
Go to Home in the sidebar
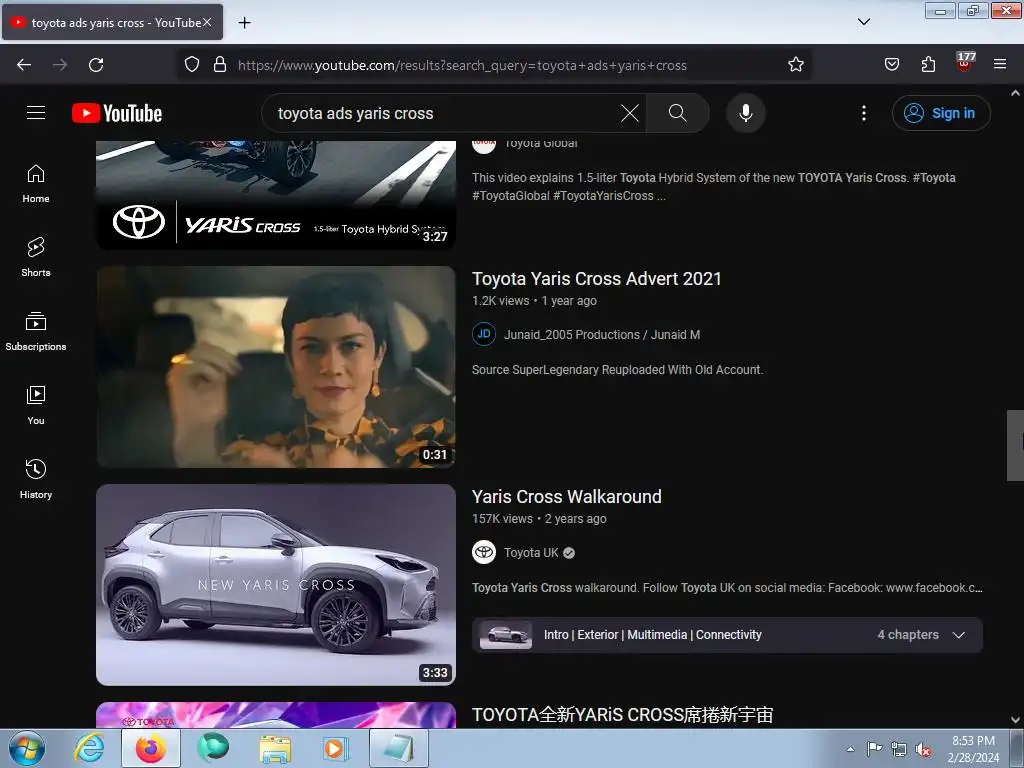[x=36, y=184]
